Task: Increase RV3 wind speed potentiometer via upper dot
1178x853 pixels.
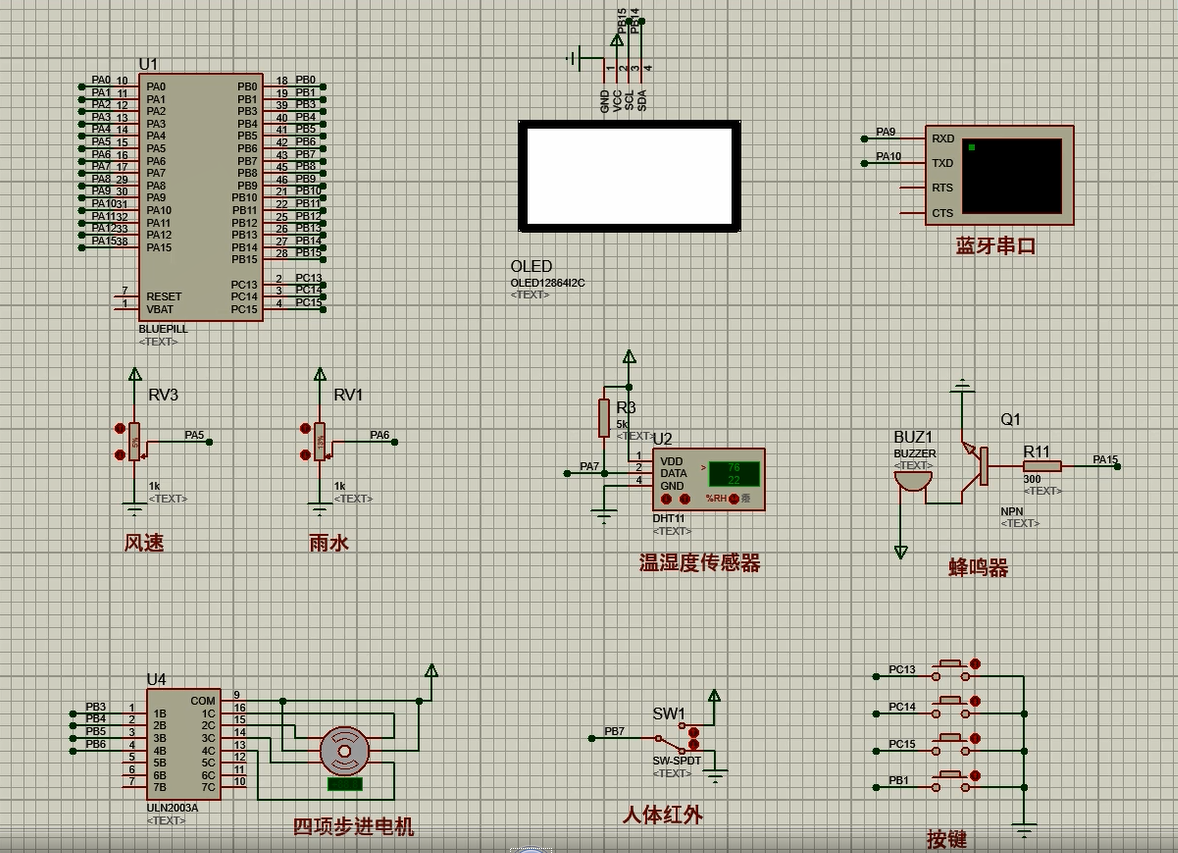Action: (121, 428)
